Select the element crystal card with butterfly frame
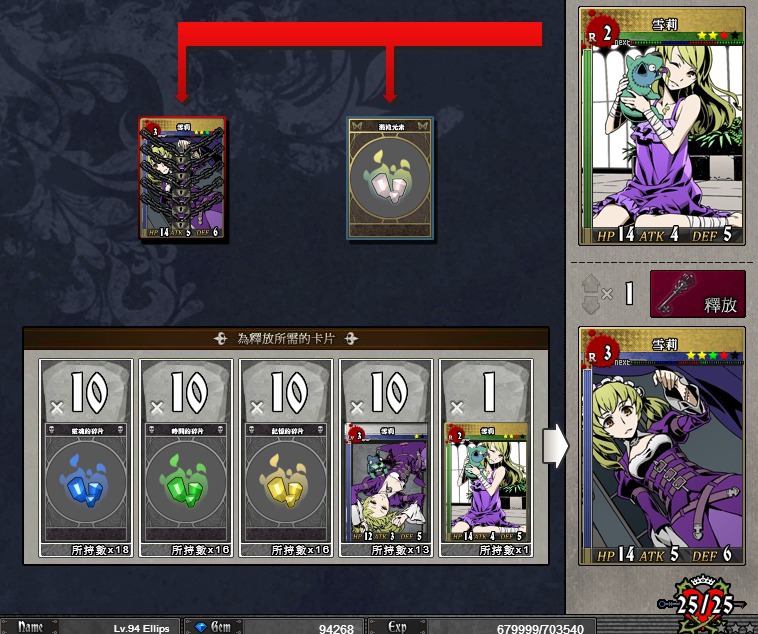Viewport: 758px width, 634px height. pos(390,178)
